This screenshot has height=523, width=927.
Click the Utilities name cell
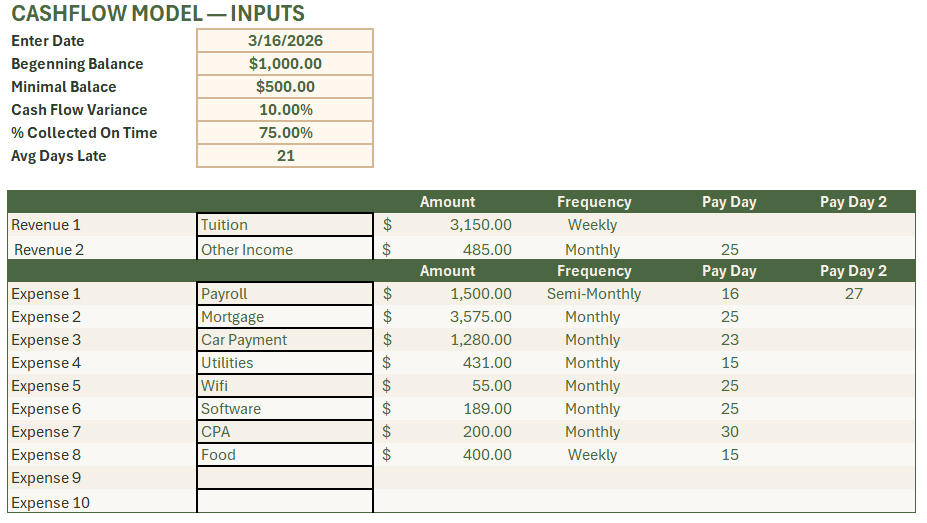click(x=285, y=363)
